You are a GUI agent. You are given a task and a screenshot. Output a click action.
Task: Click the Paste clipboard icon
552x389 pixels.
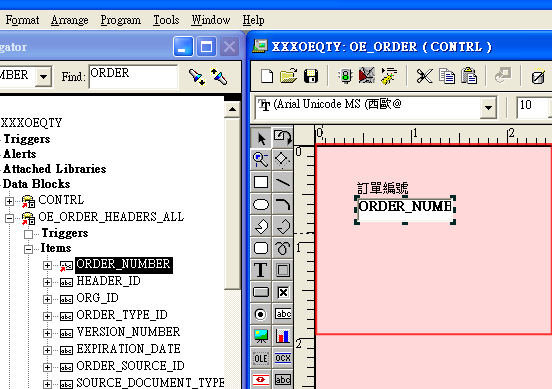(x=469, y=76)
